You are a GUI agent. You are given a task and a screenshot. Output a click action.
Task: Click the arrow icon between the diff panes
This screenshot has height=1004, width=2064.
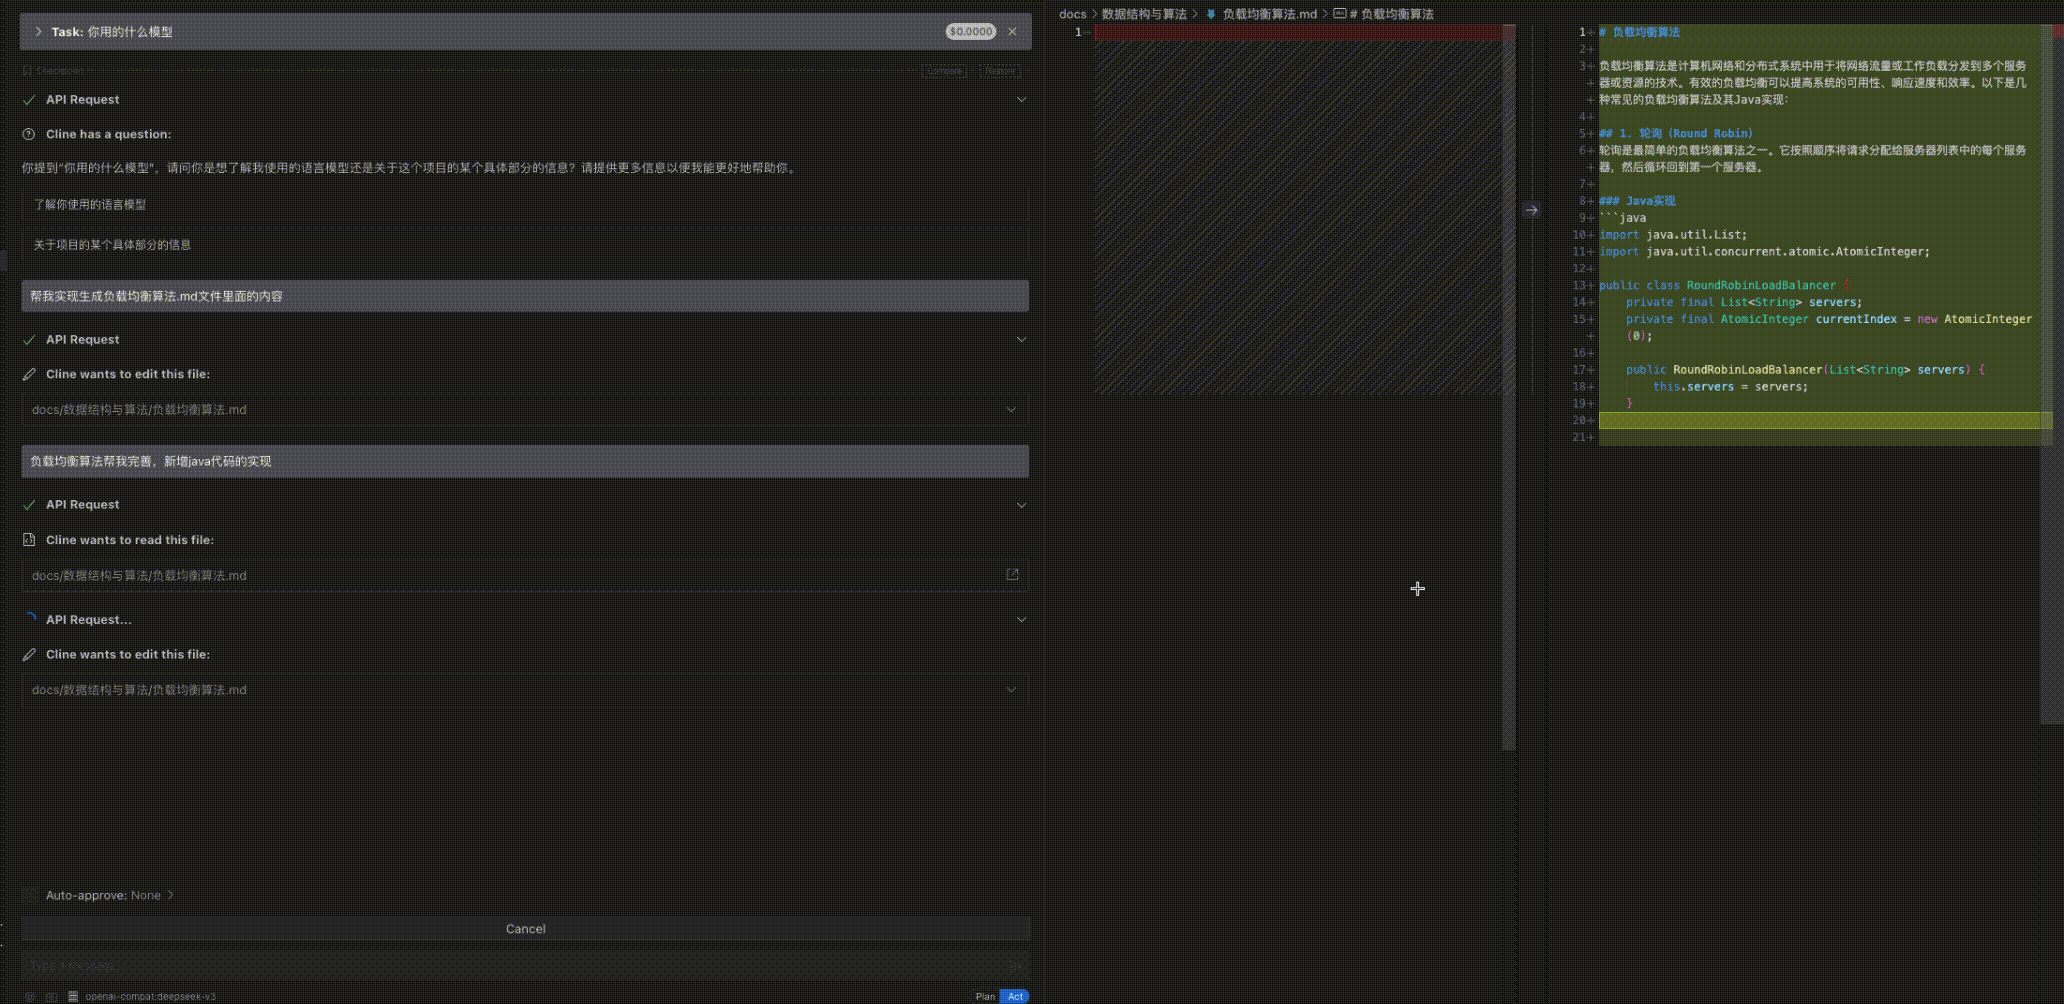[1532, 208]
